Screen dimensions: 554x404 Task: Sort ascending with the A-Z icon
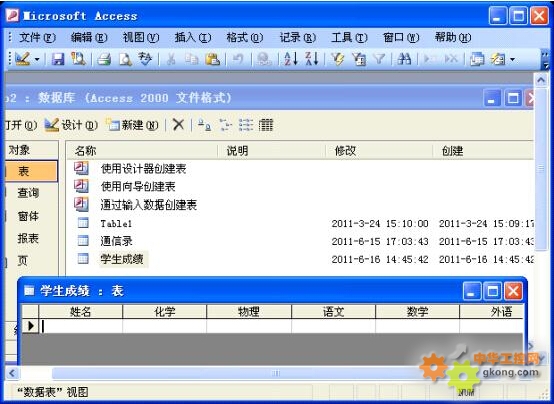click(x=291, y=59)
